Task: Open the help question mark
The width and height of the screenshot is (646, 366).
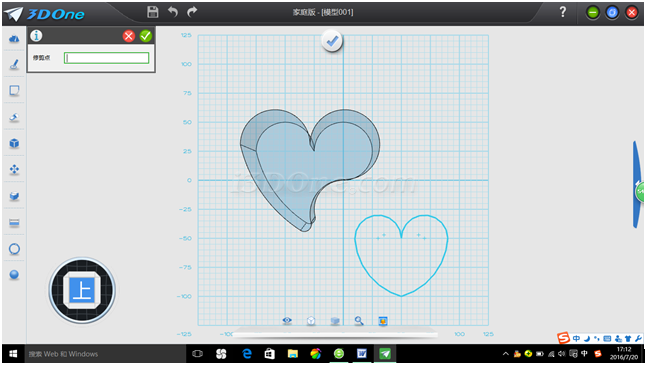Action: click(x=563, y=12)
